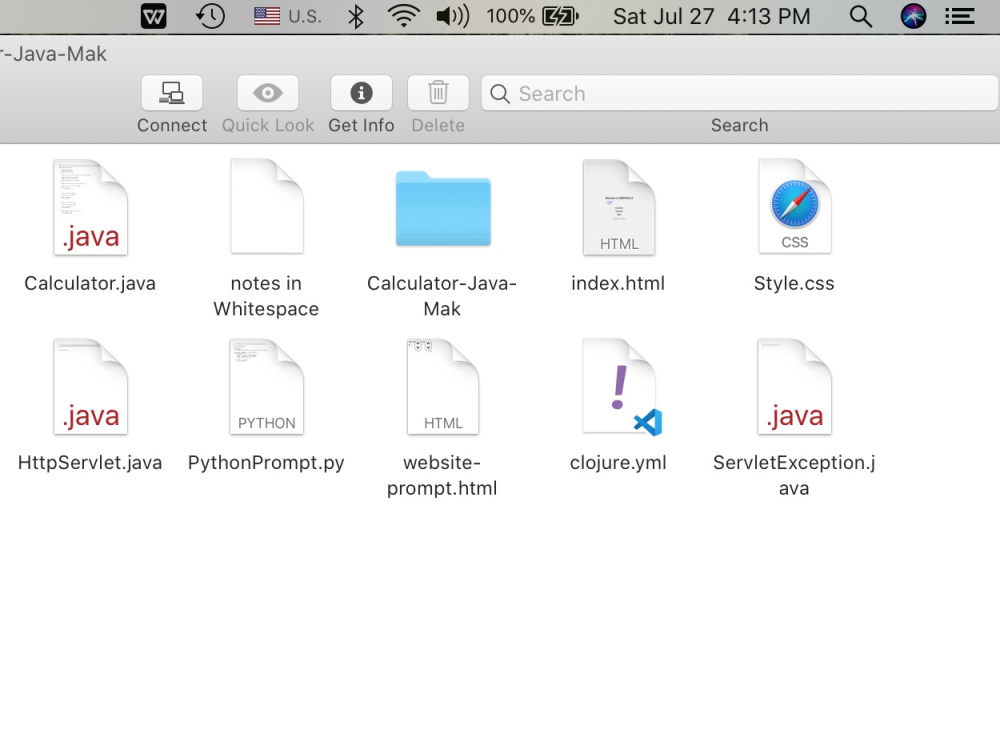Click the Calculator.java file name label

tap(90, 283)
